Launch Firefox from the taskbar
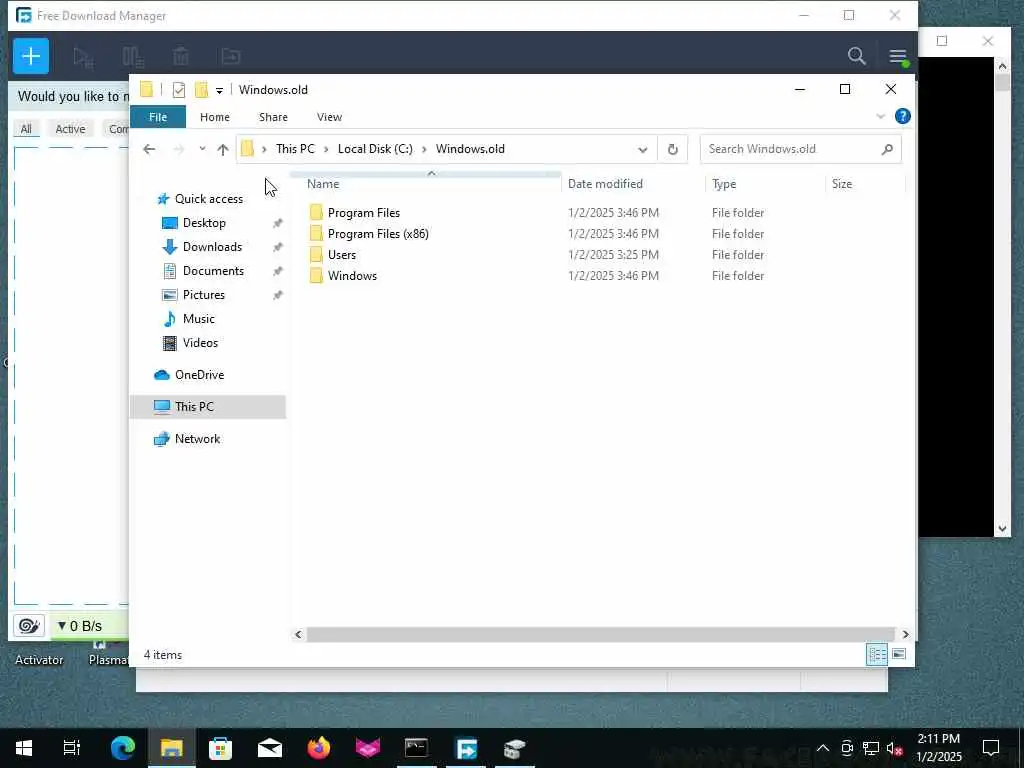The image size is (1024, 768). point(319,748)
